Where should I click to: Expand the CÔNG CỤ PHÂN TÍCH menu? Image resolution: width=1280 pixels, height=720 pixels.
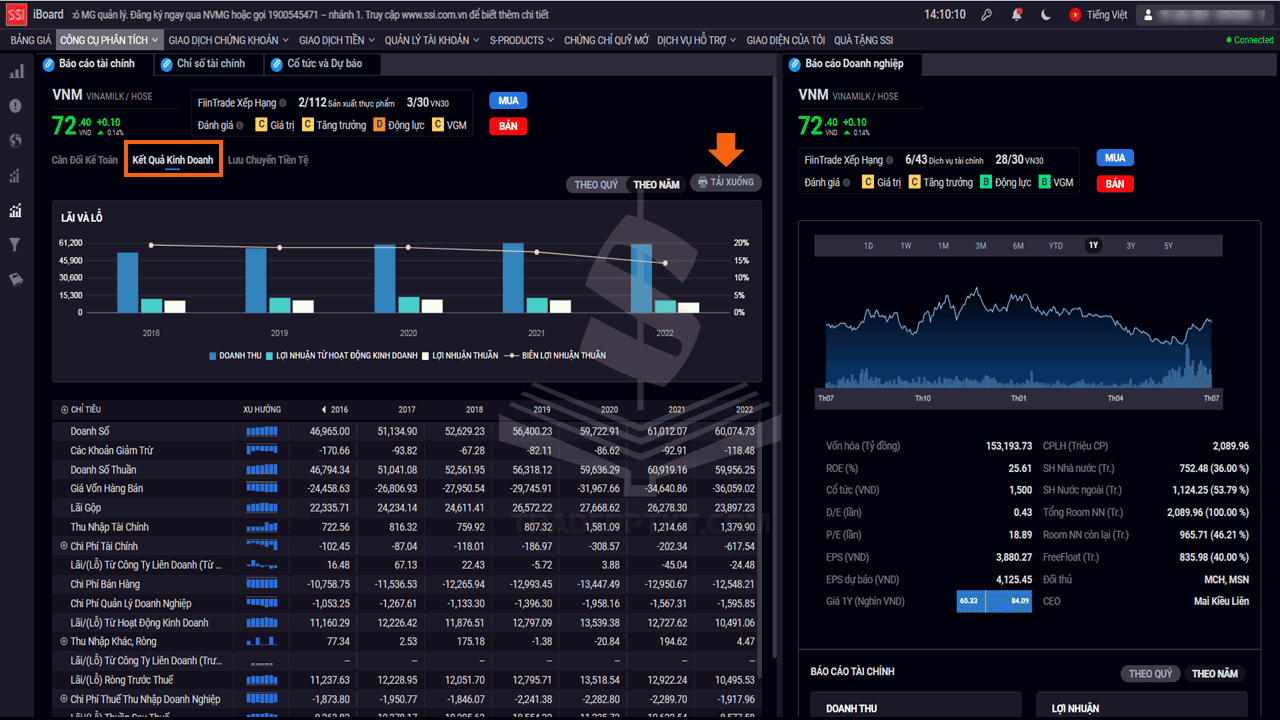pyautogui.click(x=109, y=40)
